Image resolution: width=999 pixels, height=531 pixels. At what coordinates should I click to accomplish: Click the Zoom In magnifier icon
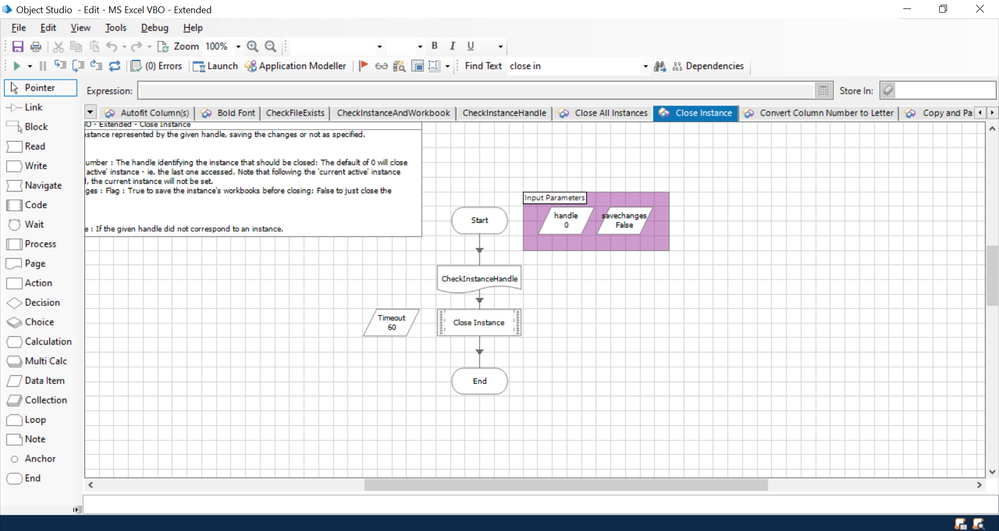[253, 47]
